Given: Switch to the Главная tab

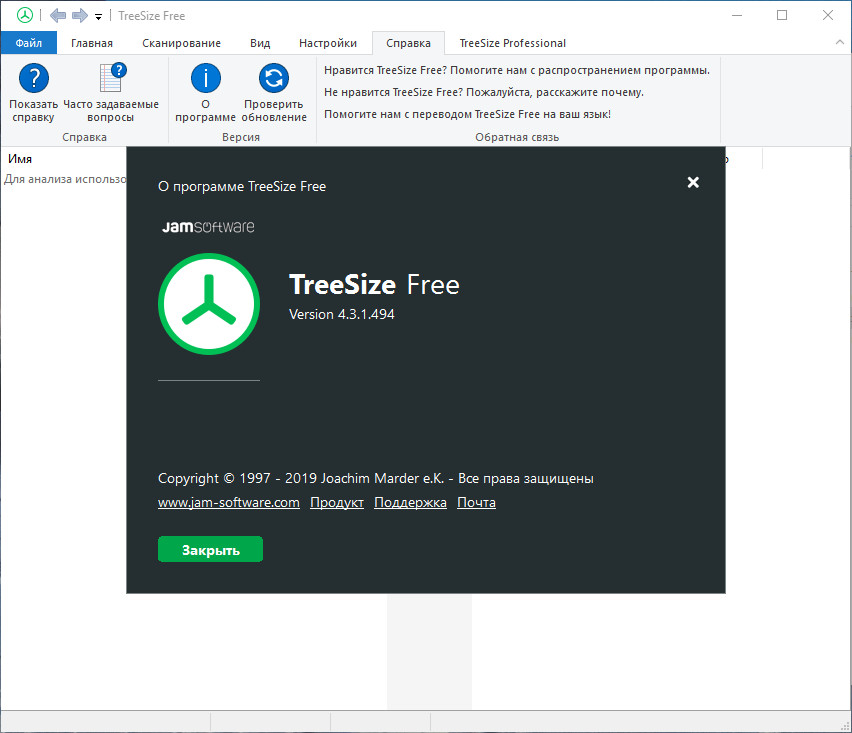Looking at the screenshot, I should [92, 43].
